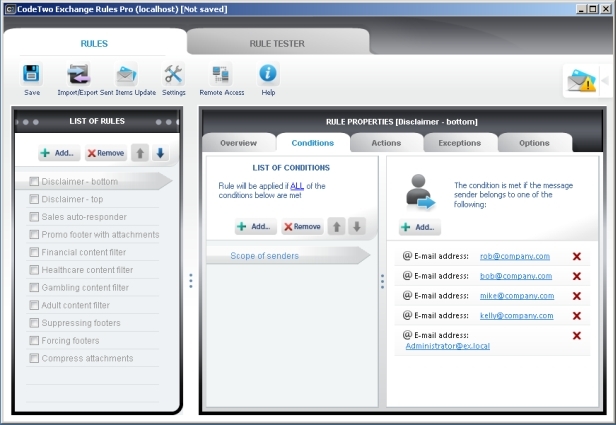Launch Remote Access from the toolbar
616x425 pixels.
click(x=221, y=75)
